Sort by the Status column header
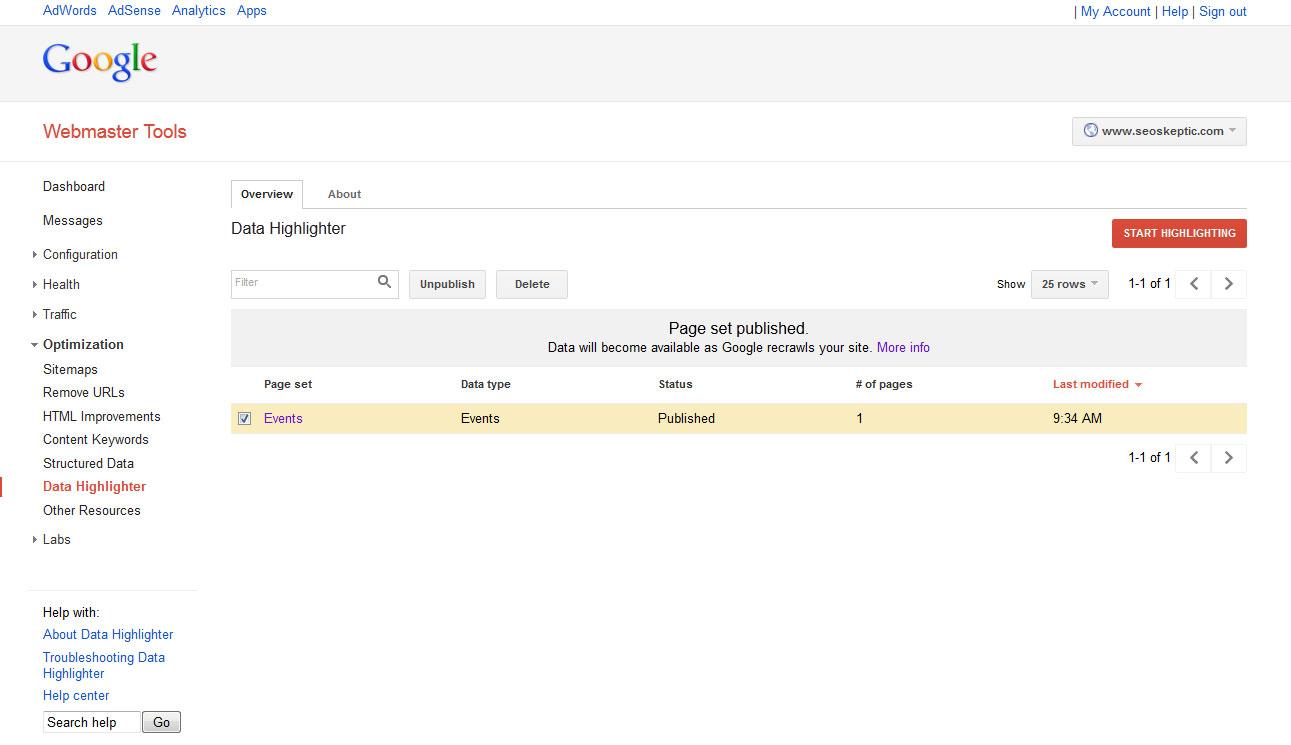 tap(675, 385)
